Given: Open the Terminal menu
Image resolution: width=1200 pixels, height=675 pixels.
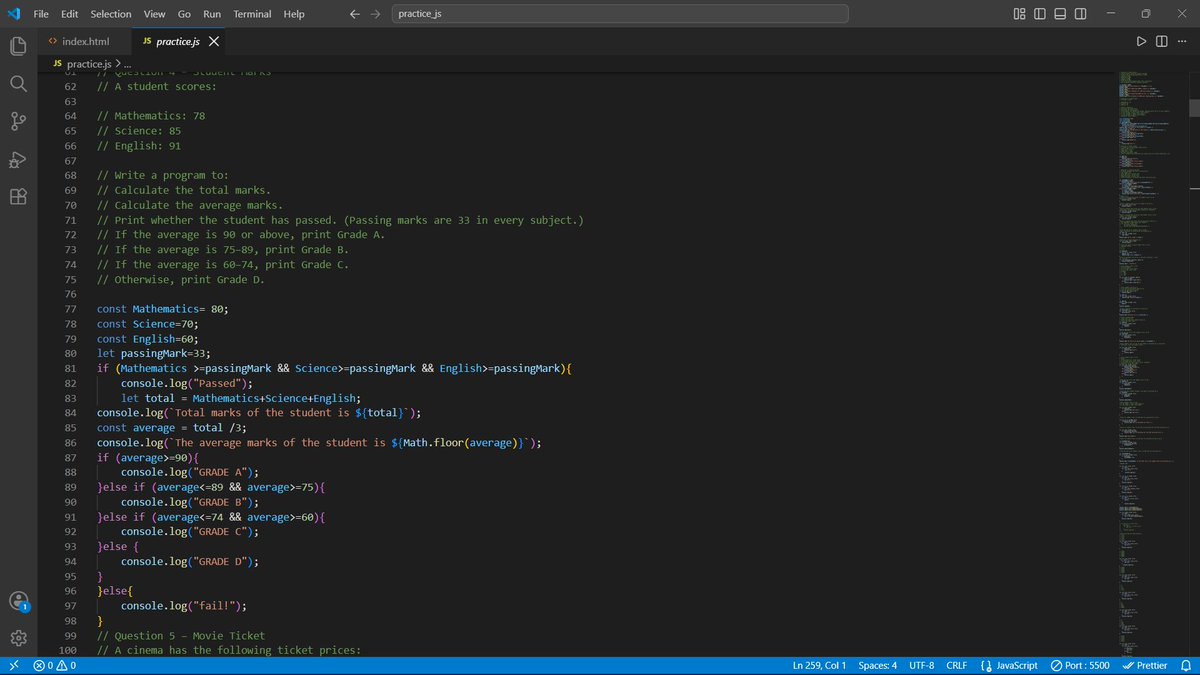Looking at the screenshot, I should pyautogui.click(x=253, y=14).
